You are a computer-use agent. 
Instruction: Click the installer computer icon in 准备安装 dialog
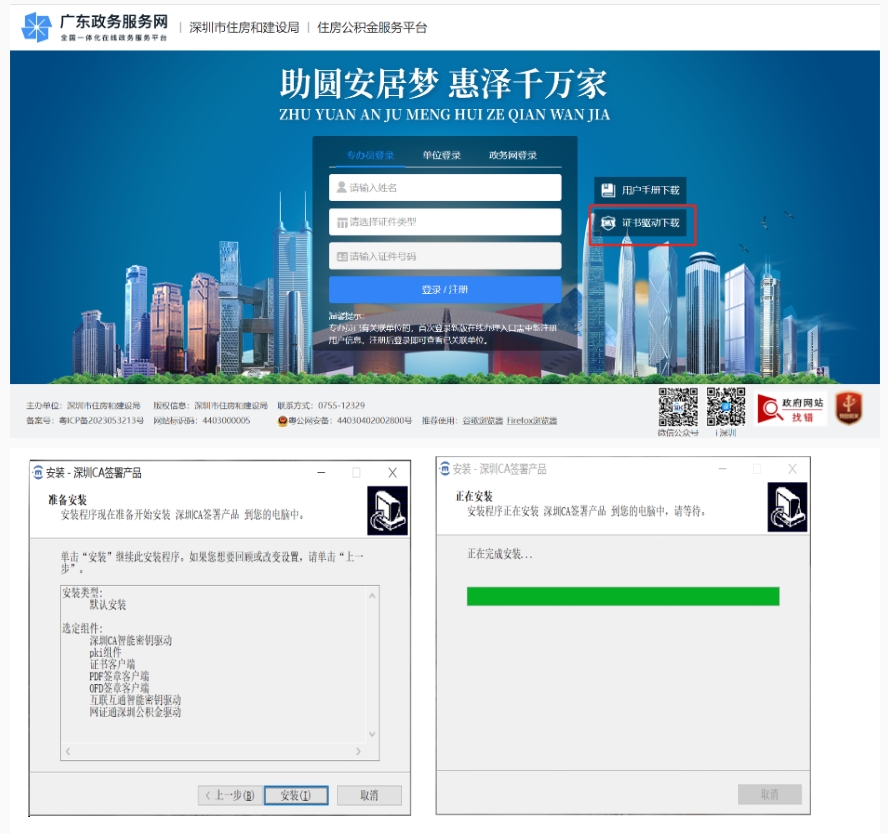(387, 510)
